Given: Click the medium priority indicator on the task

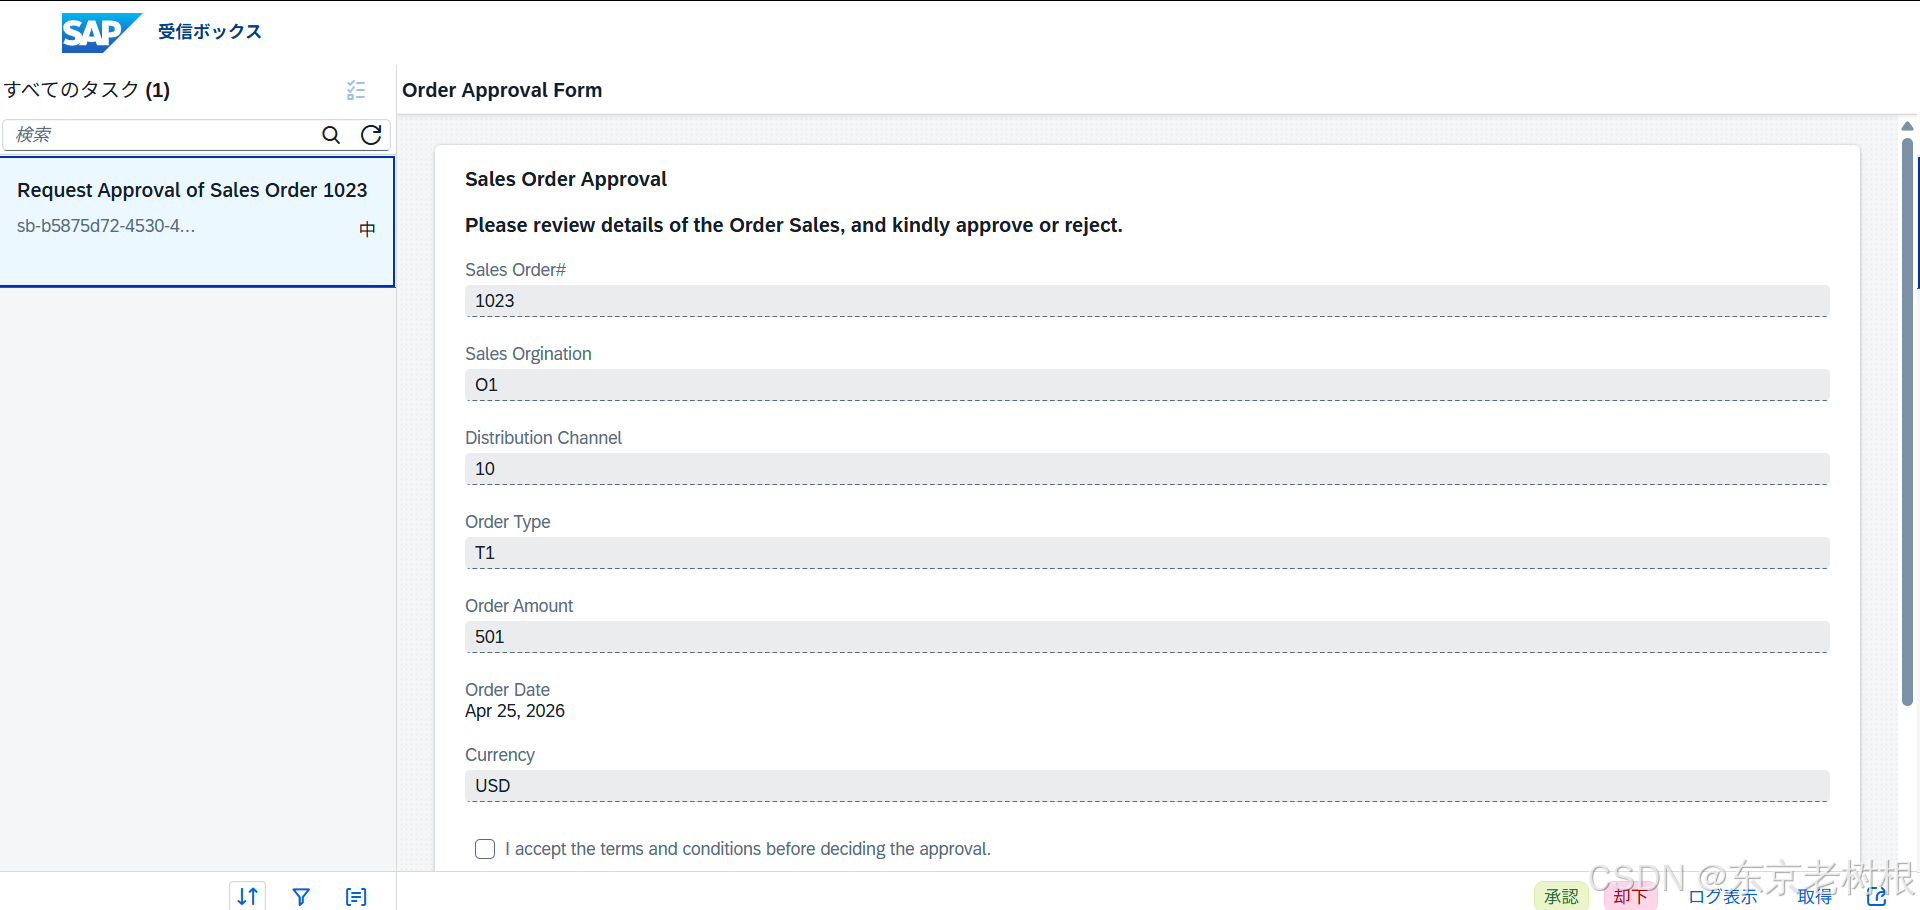Looking at the screenshot, I should 367,229.
